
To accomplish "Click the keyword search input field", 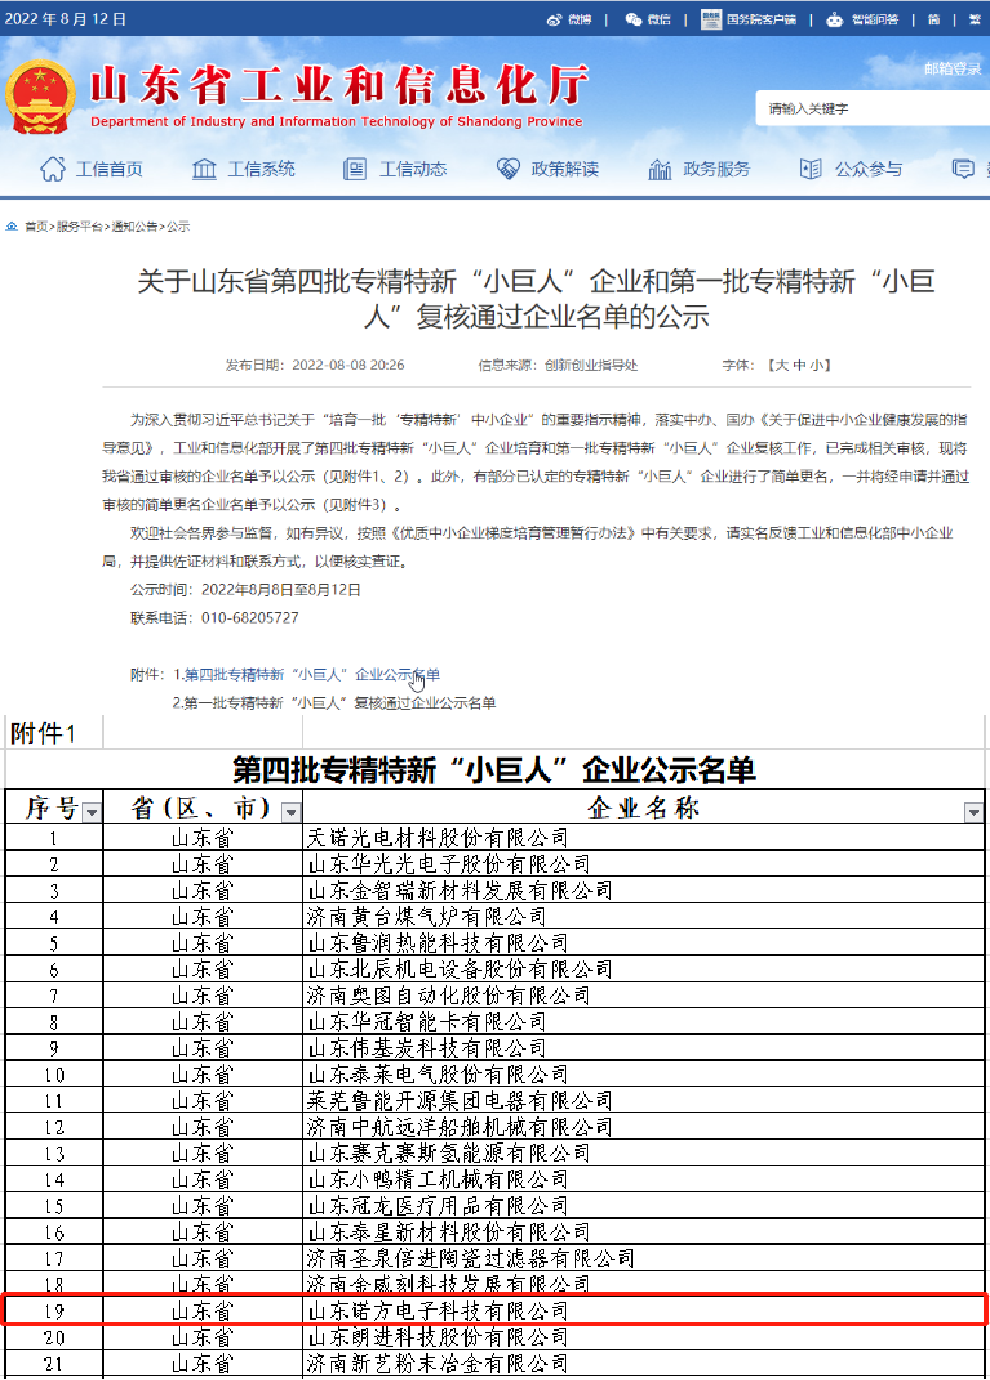I will [870, 109].
